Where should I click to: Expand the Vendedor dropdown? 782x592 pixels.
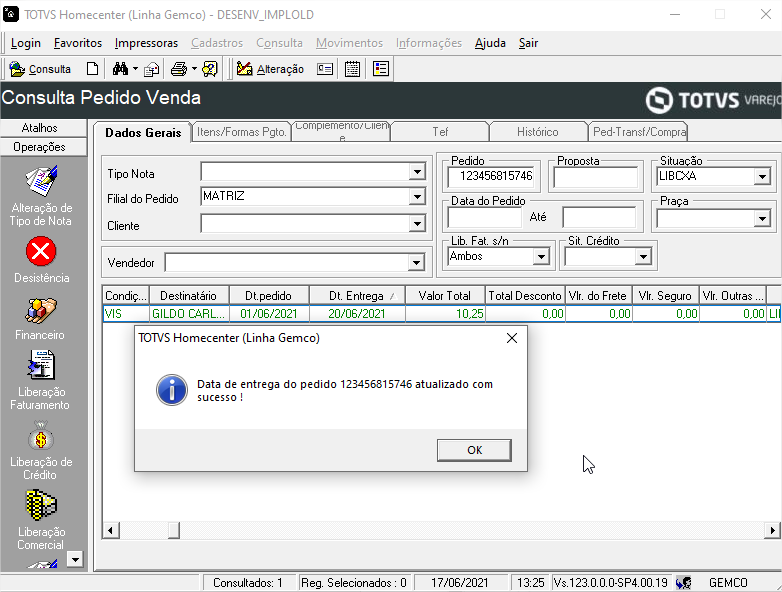(x=415, y=262)
